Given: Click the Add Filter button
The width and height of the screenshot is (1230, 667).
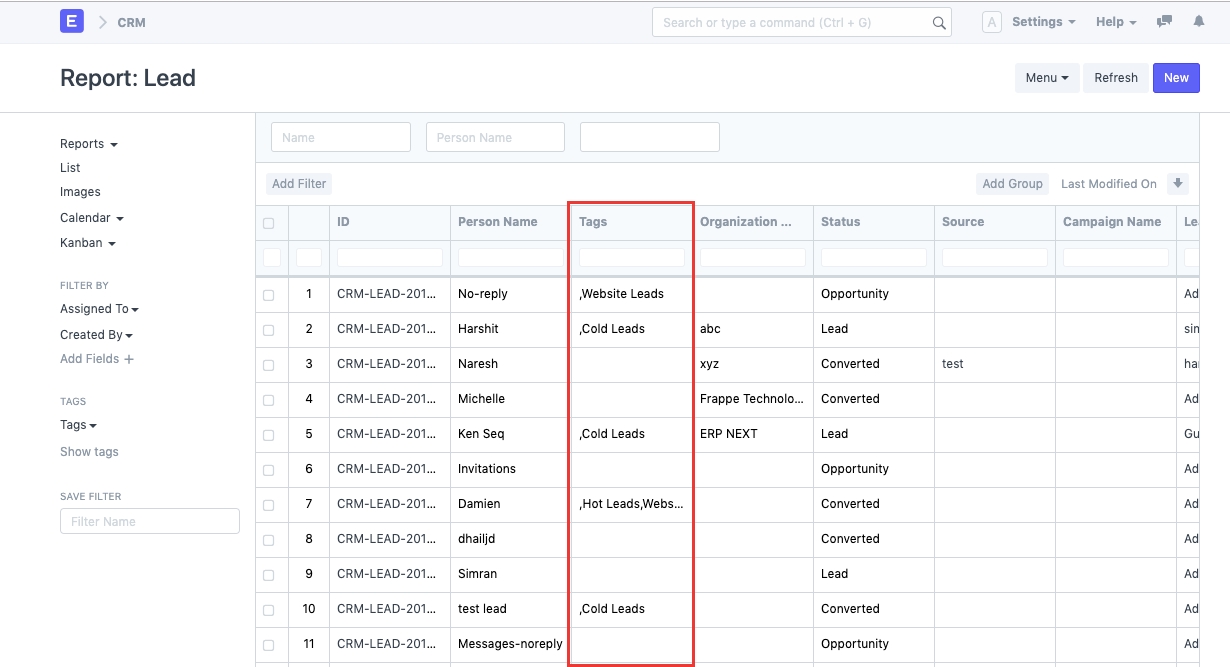Looking at the screenshot, I should tap(299, 184).
